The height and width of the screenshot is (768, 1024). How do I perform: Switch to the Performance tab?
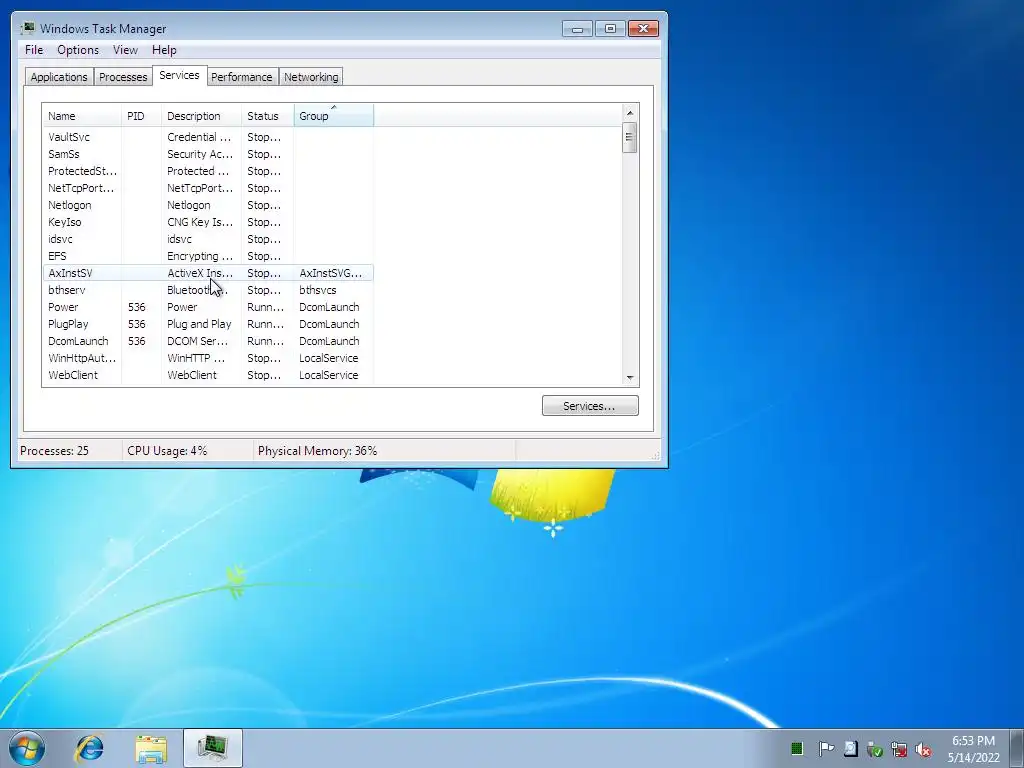(x=241, y=77)
